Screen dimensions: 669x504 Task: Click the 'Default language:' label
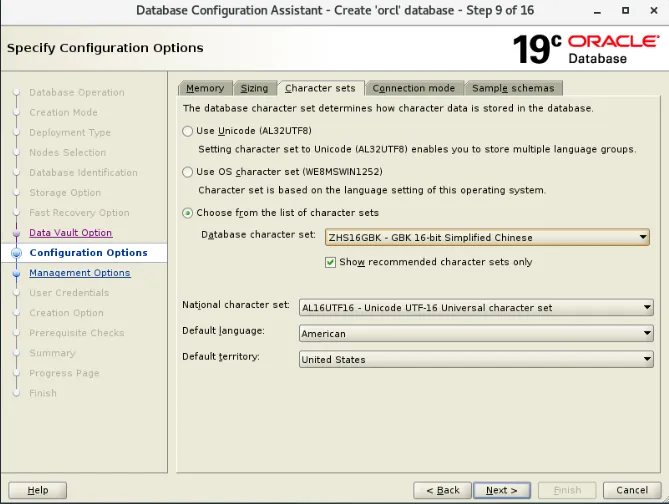click(223, 331)
